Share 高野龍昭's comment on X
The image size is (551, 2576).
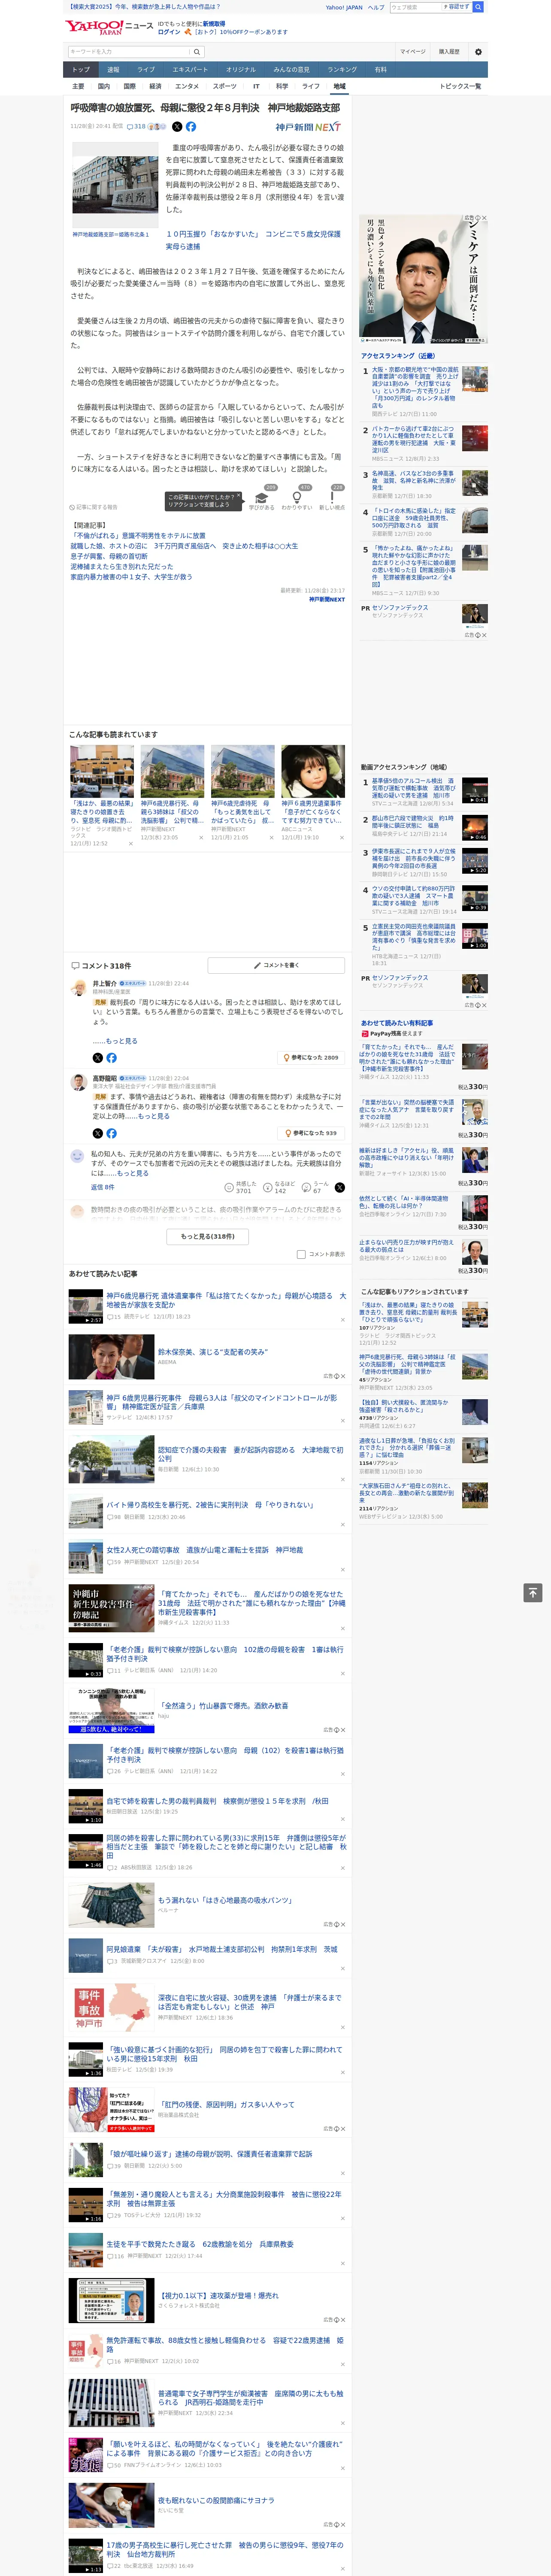click(x=98, y=1133)
